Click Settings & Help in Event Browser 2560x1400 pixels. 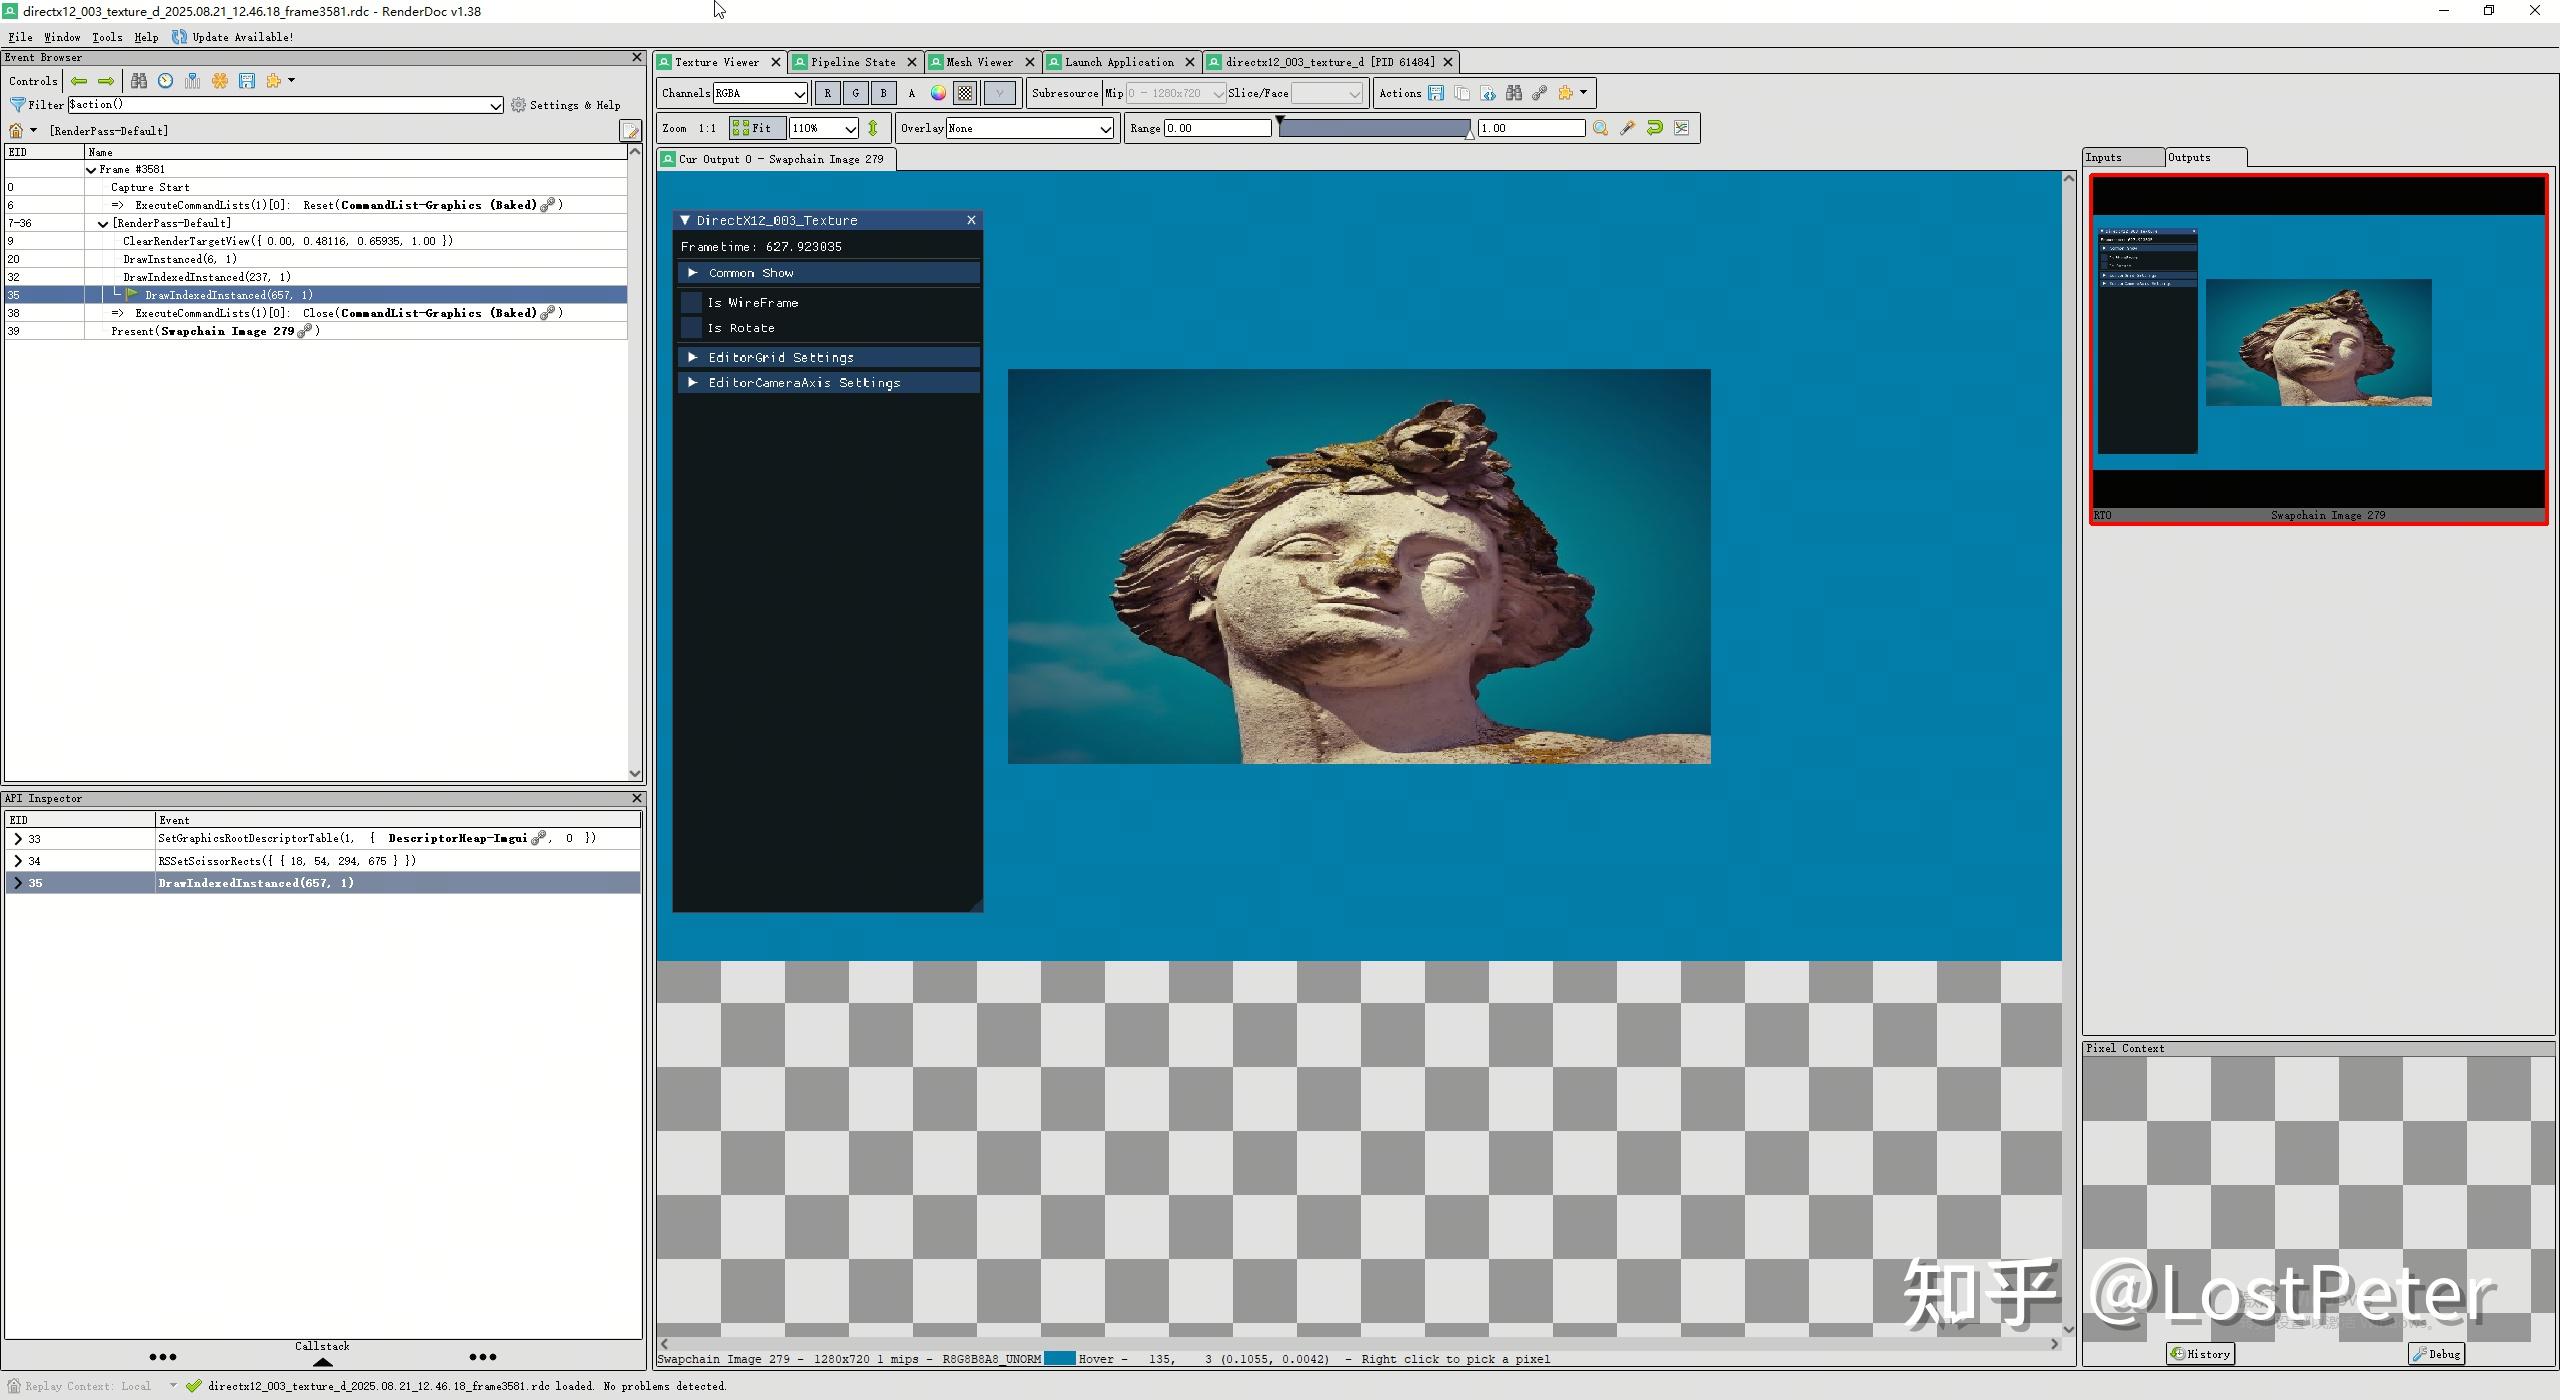[566, 105]
